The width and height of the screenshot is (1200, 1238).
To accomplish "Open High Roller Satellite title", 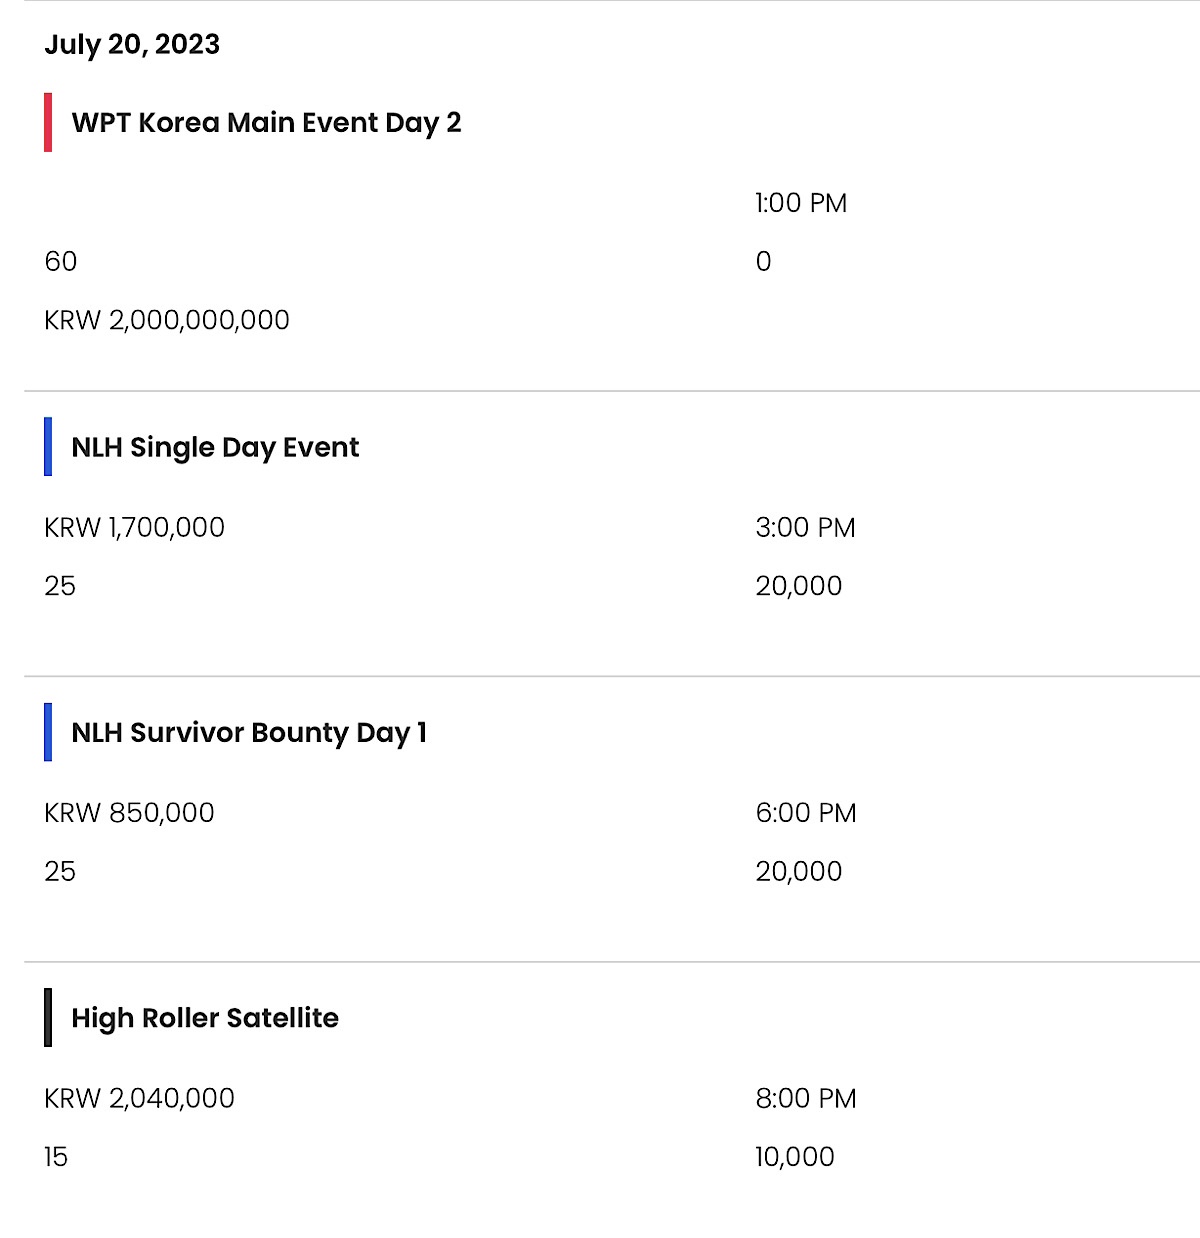I will point(205,1018).
